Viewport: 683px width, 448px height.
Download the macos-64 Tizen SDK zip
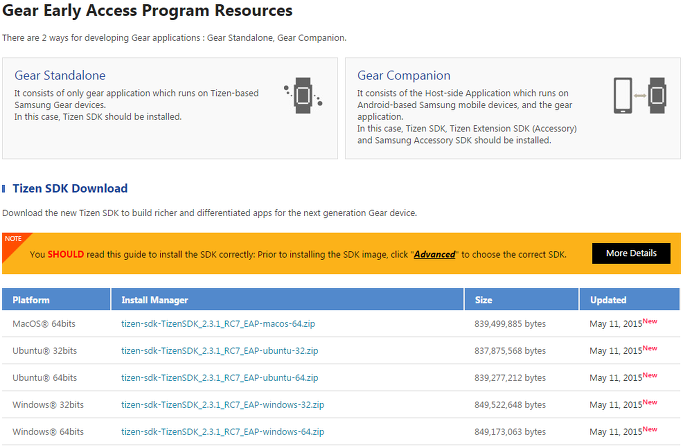click(218, 324)
